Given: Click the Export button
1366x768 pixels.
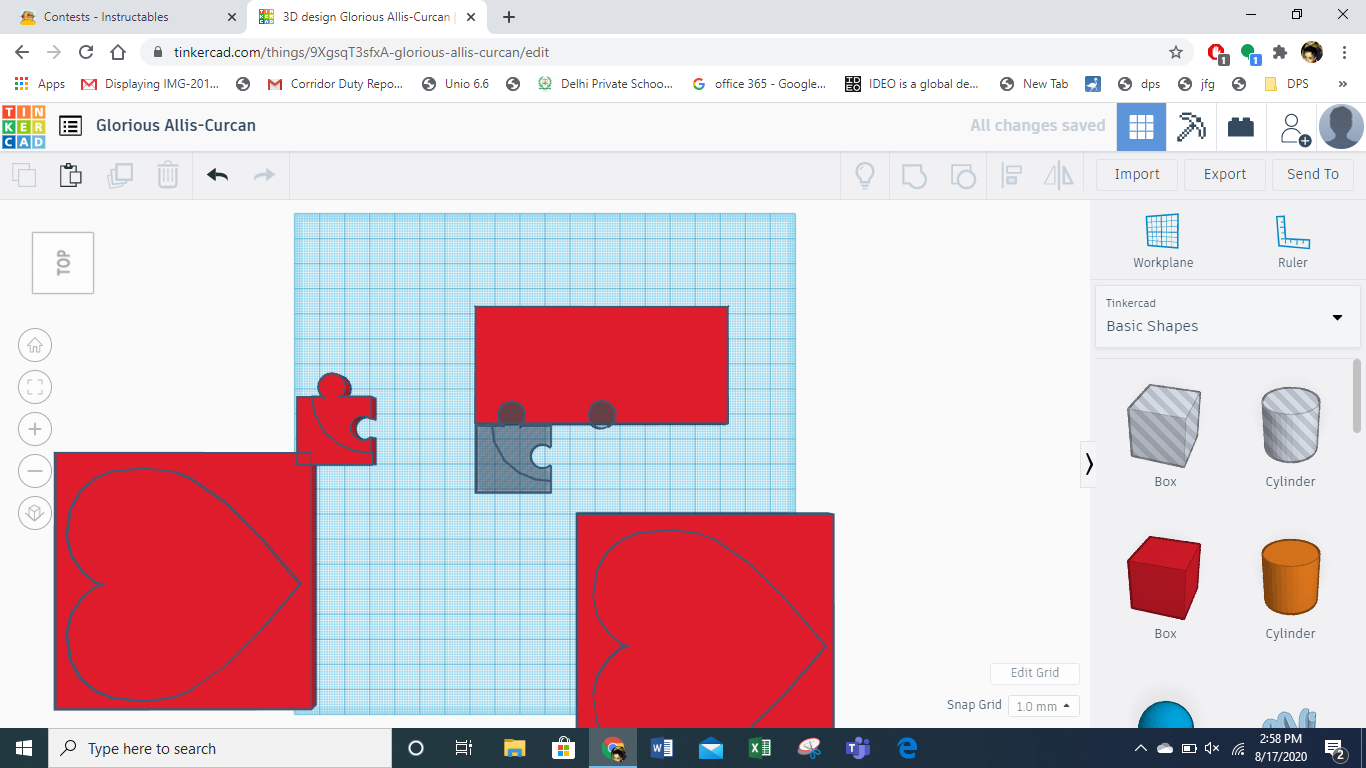Looking at the screenshot, I should tap(1225, 174).
